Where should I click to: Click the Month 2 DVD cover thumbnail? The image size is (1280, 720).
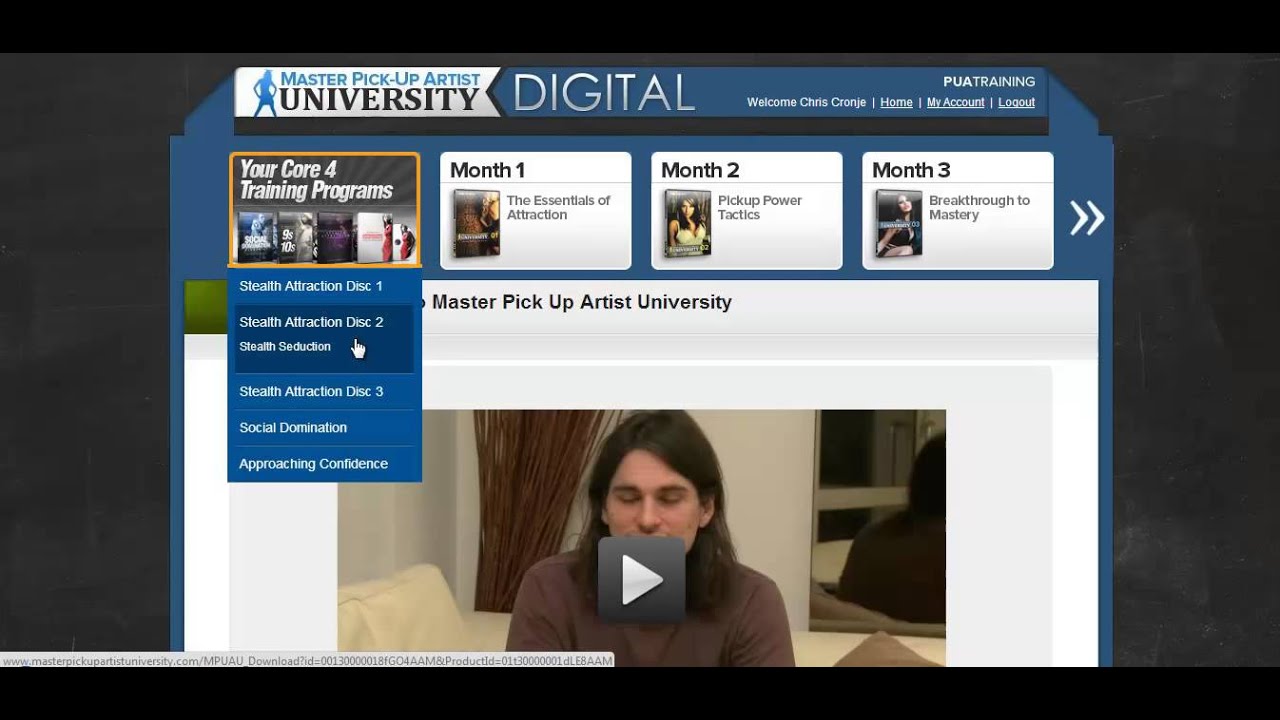click(687, 224)
